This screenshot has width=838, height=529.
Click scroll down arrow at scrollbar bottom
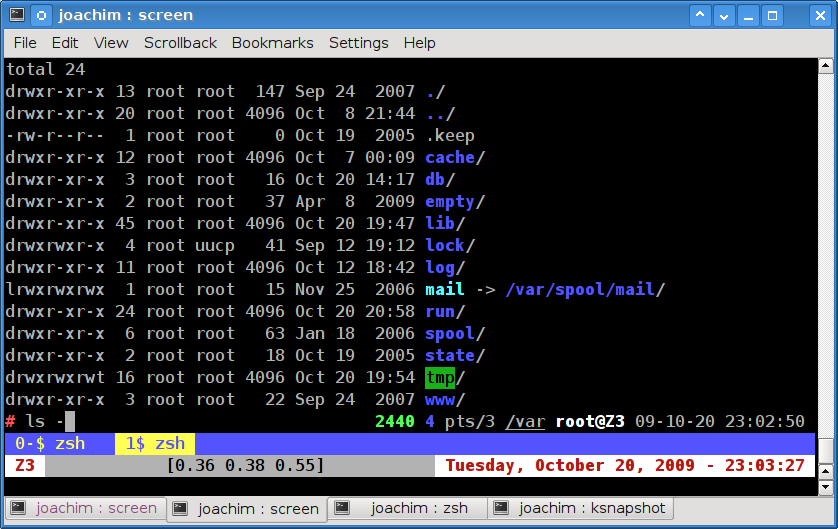pyautogui.click(x=826, y=487)
